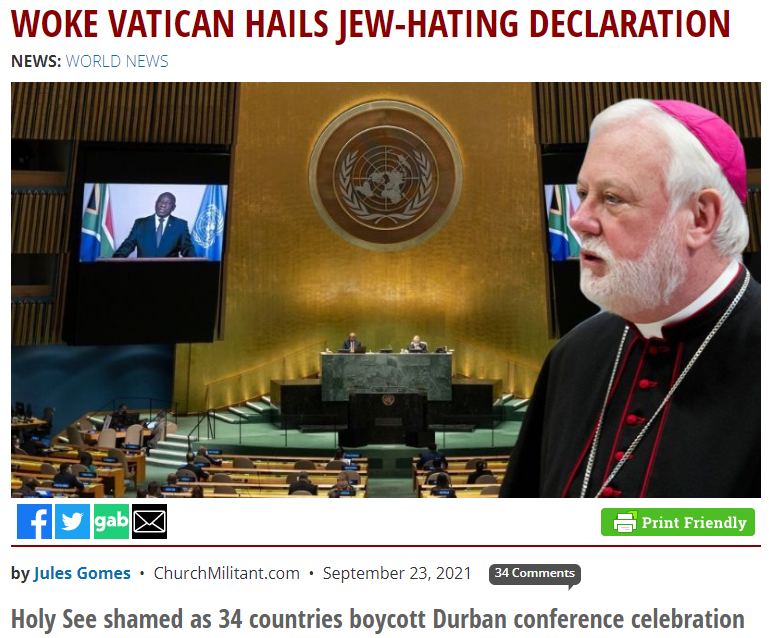Click the Print Friendly printer icon
The width and height of the screenshot is (769, 638).
pyautogui.click(x=624, y=522)
